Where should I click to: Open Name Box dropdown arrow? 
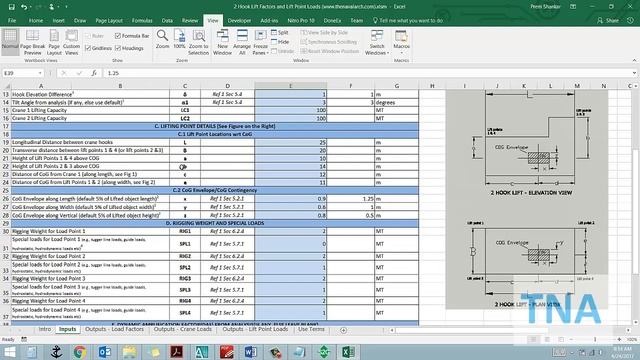tap(40, 73)
